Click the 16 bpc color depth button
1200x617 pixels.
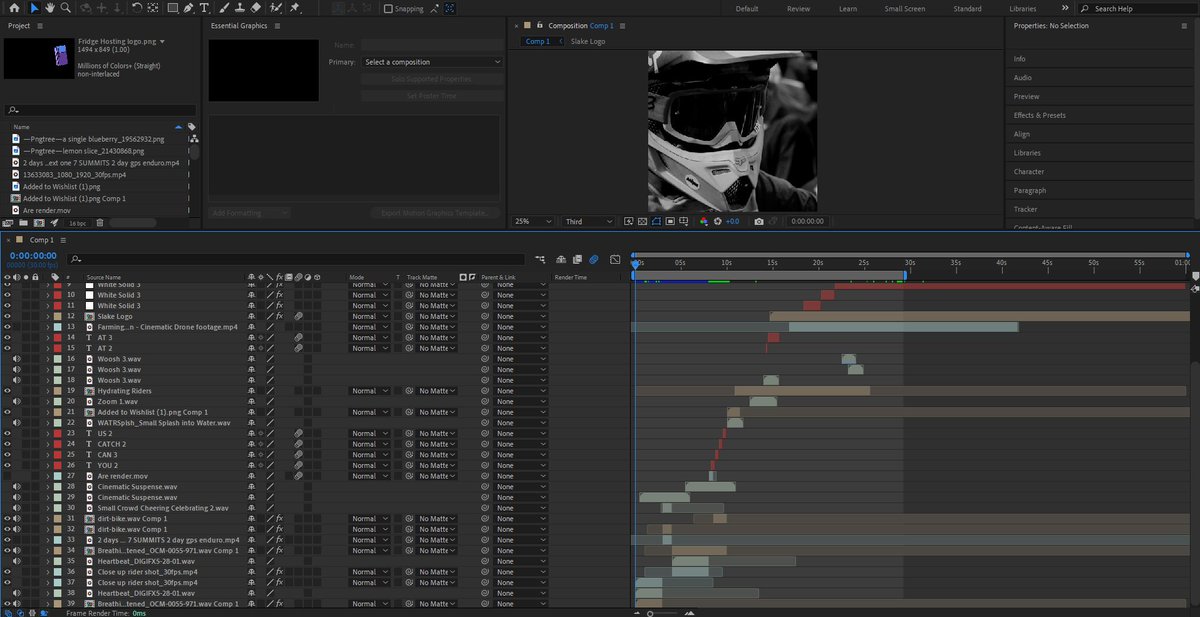click(77, 223)
